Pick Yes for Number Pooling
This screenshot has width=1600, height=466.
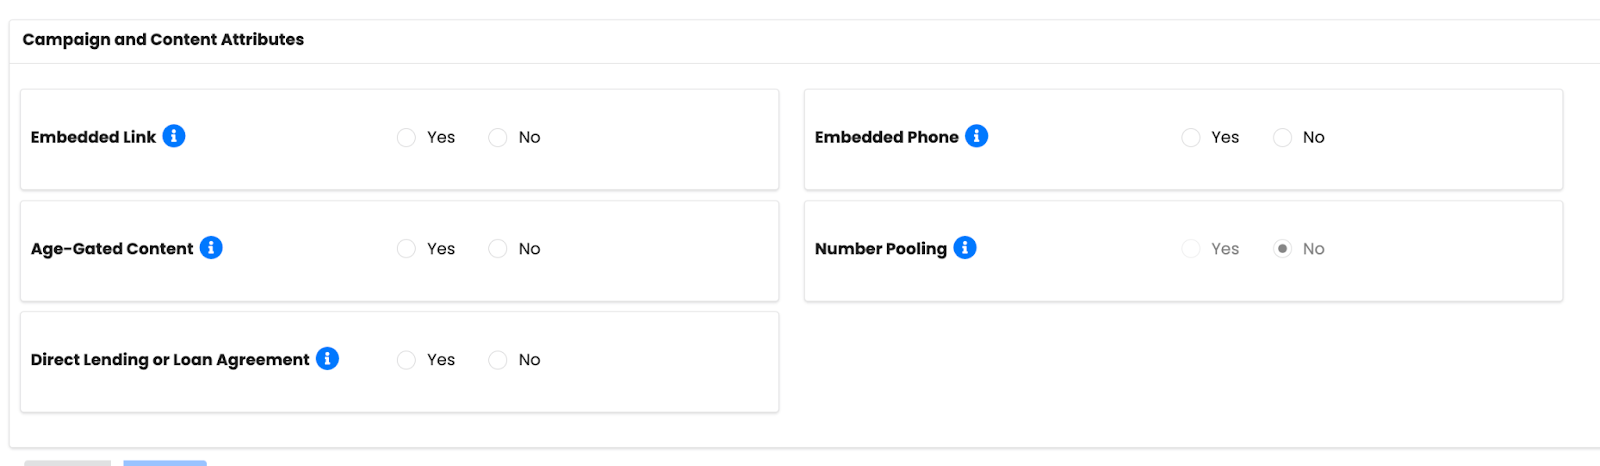pyautogui.click(x=1190, y=249)
